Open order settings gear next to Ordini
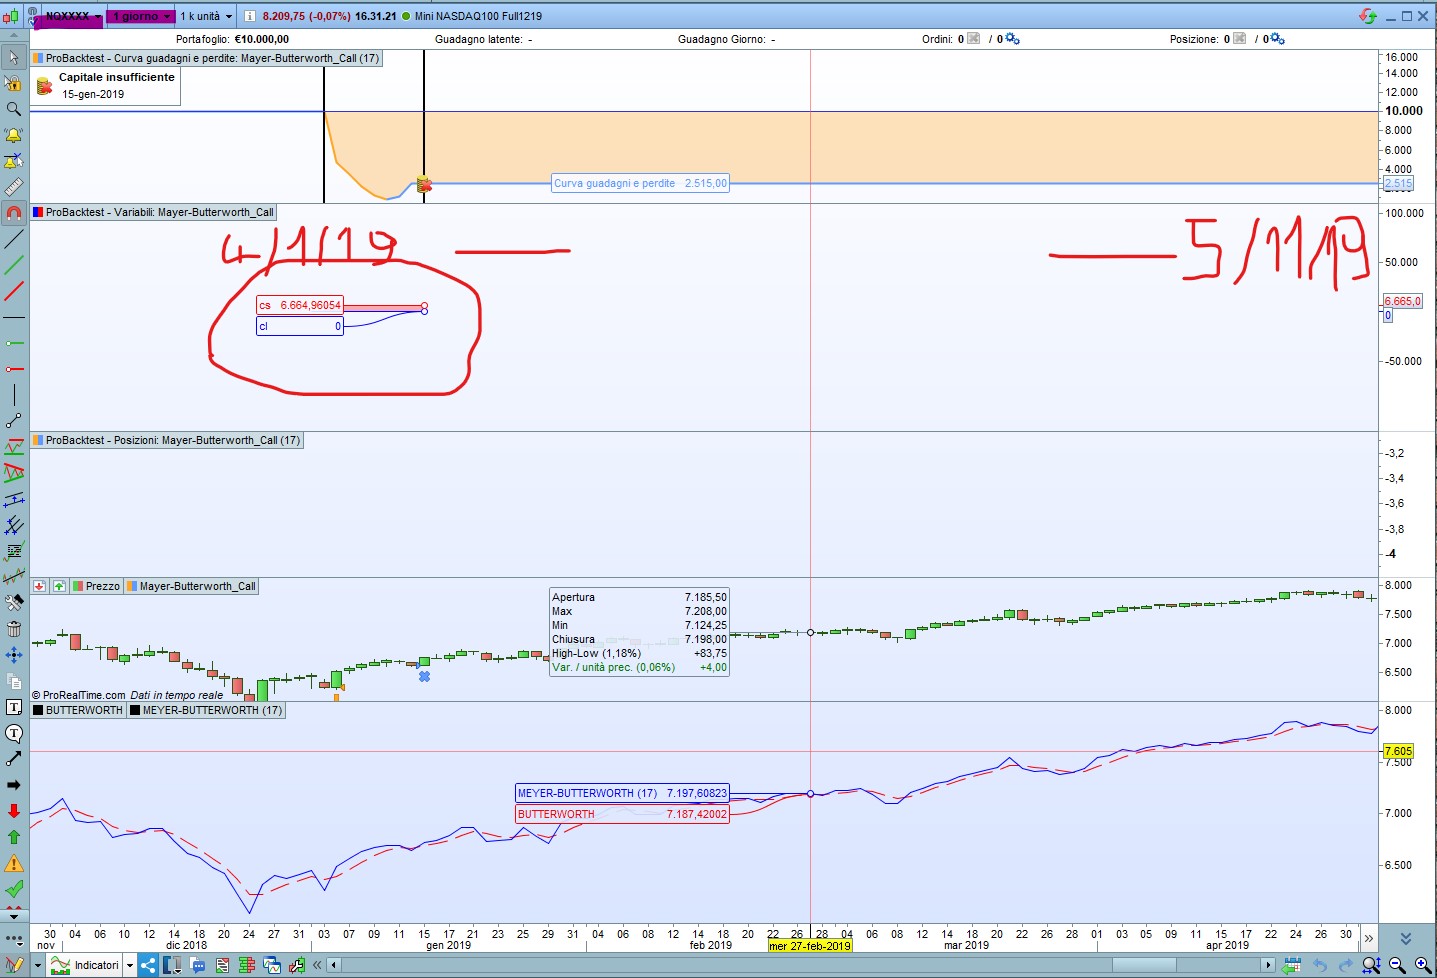This screenshot has height=978, width=1437. [x=1012, y=39]
